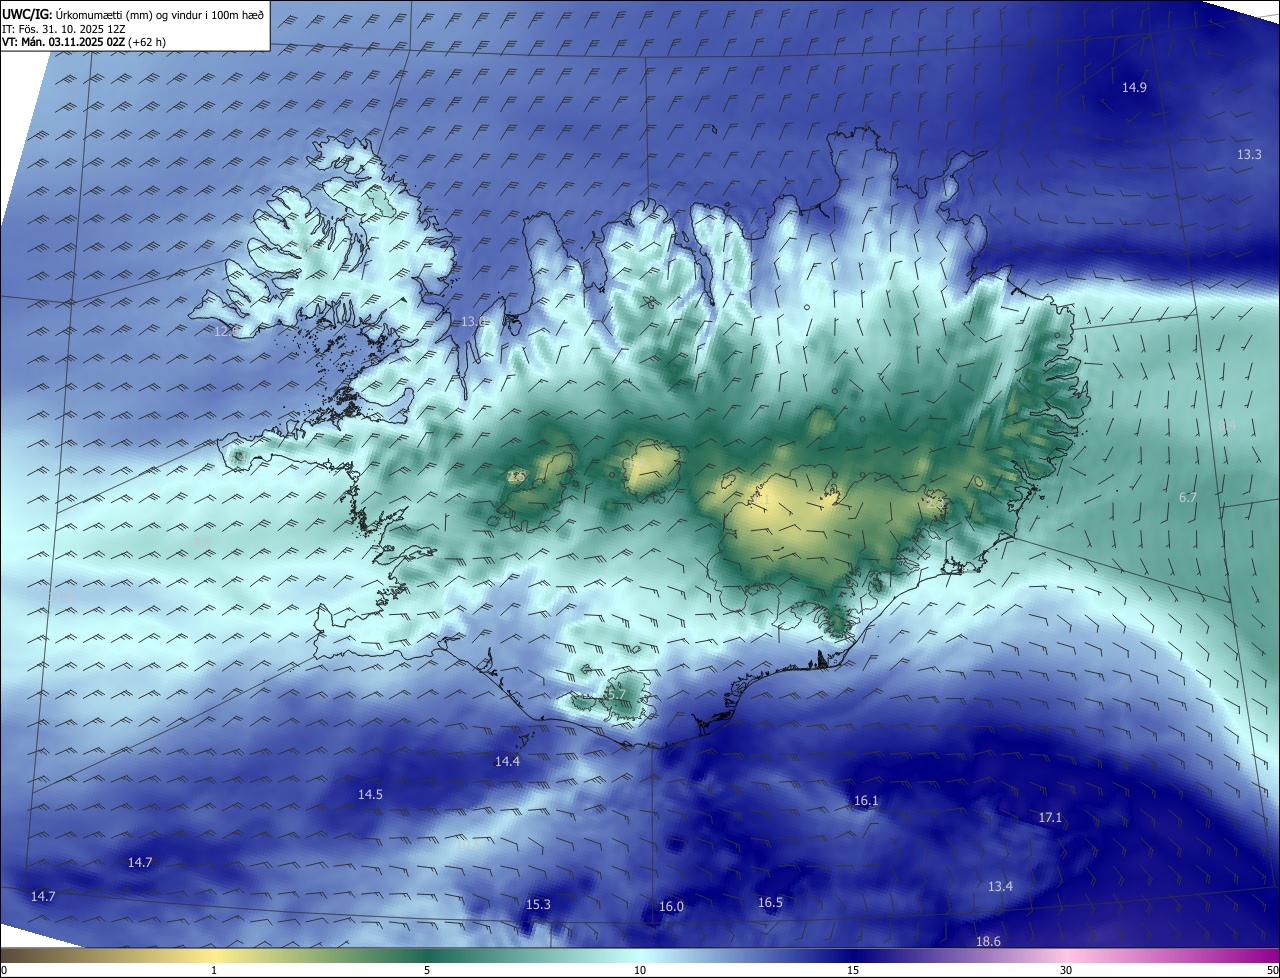
Task: Click the '1' tick label on the colour scale
Action: (214, 970)
